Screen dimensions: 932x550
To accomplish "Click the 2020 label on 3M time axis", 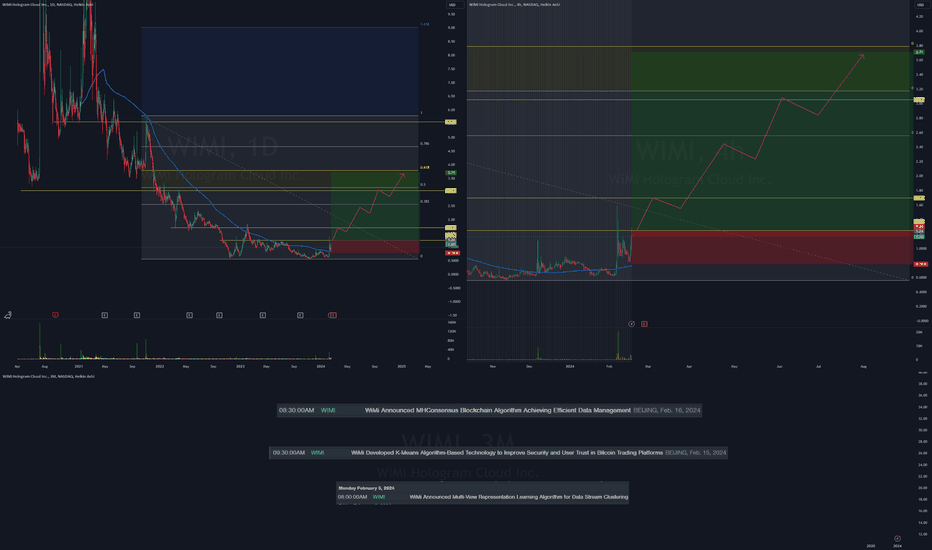I will (871, 546).
